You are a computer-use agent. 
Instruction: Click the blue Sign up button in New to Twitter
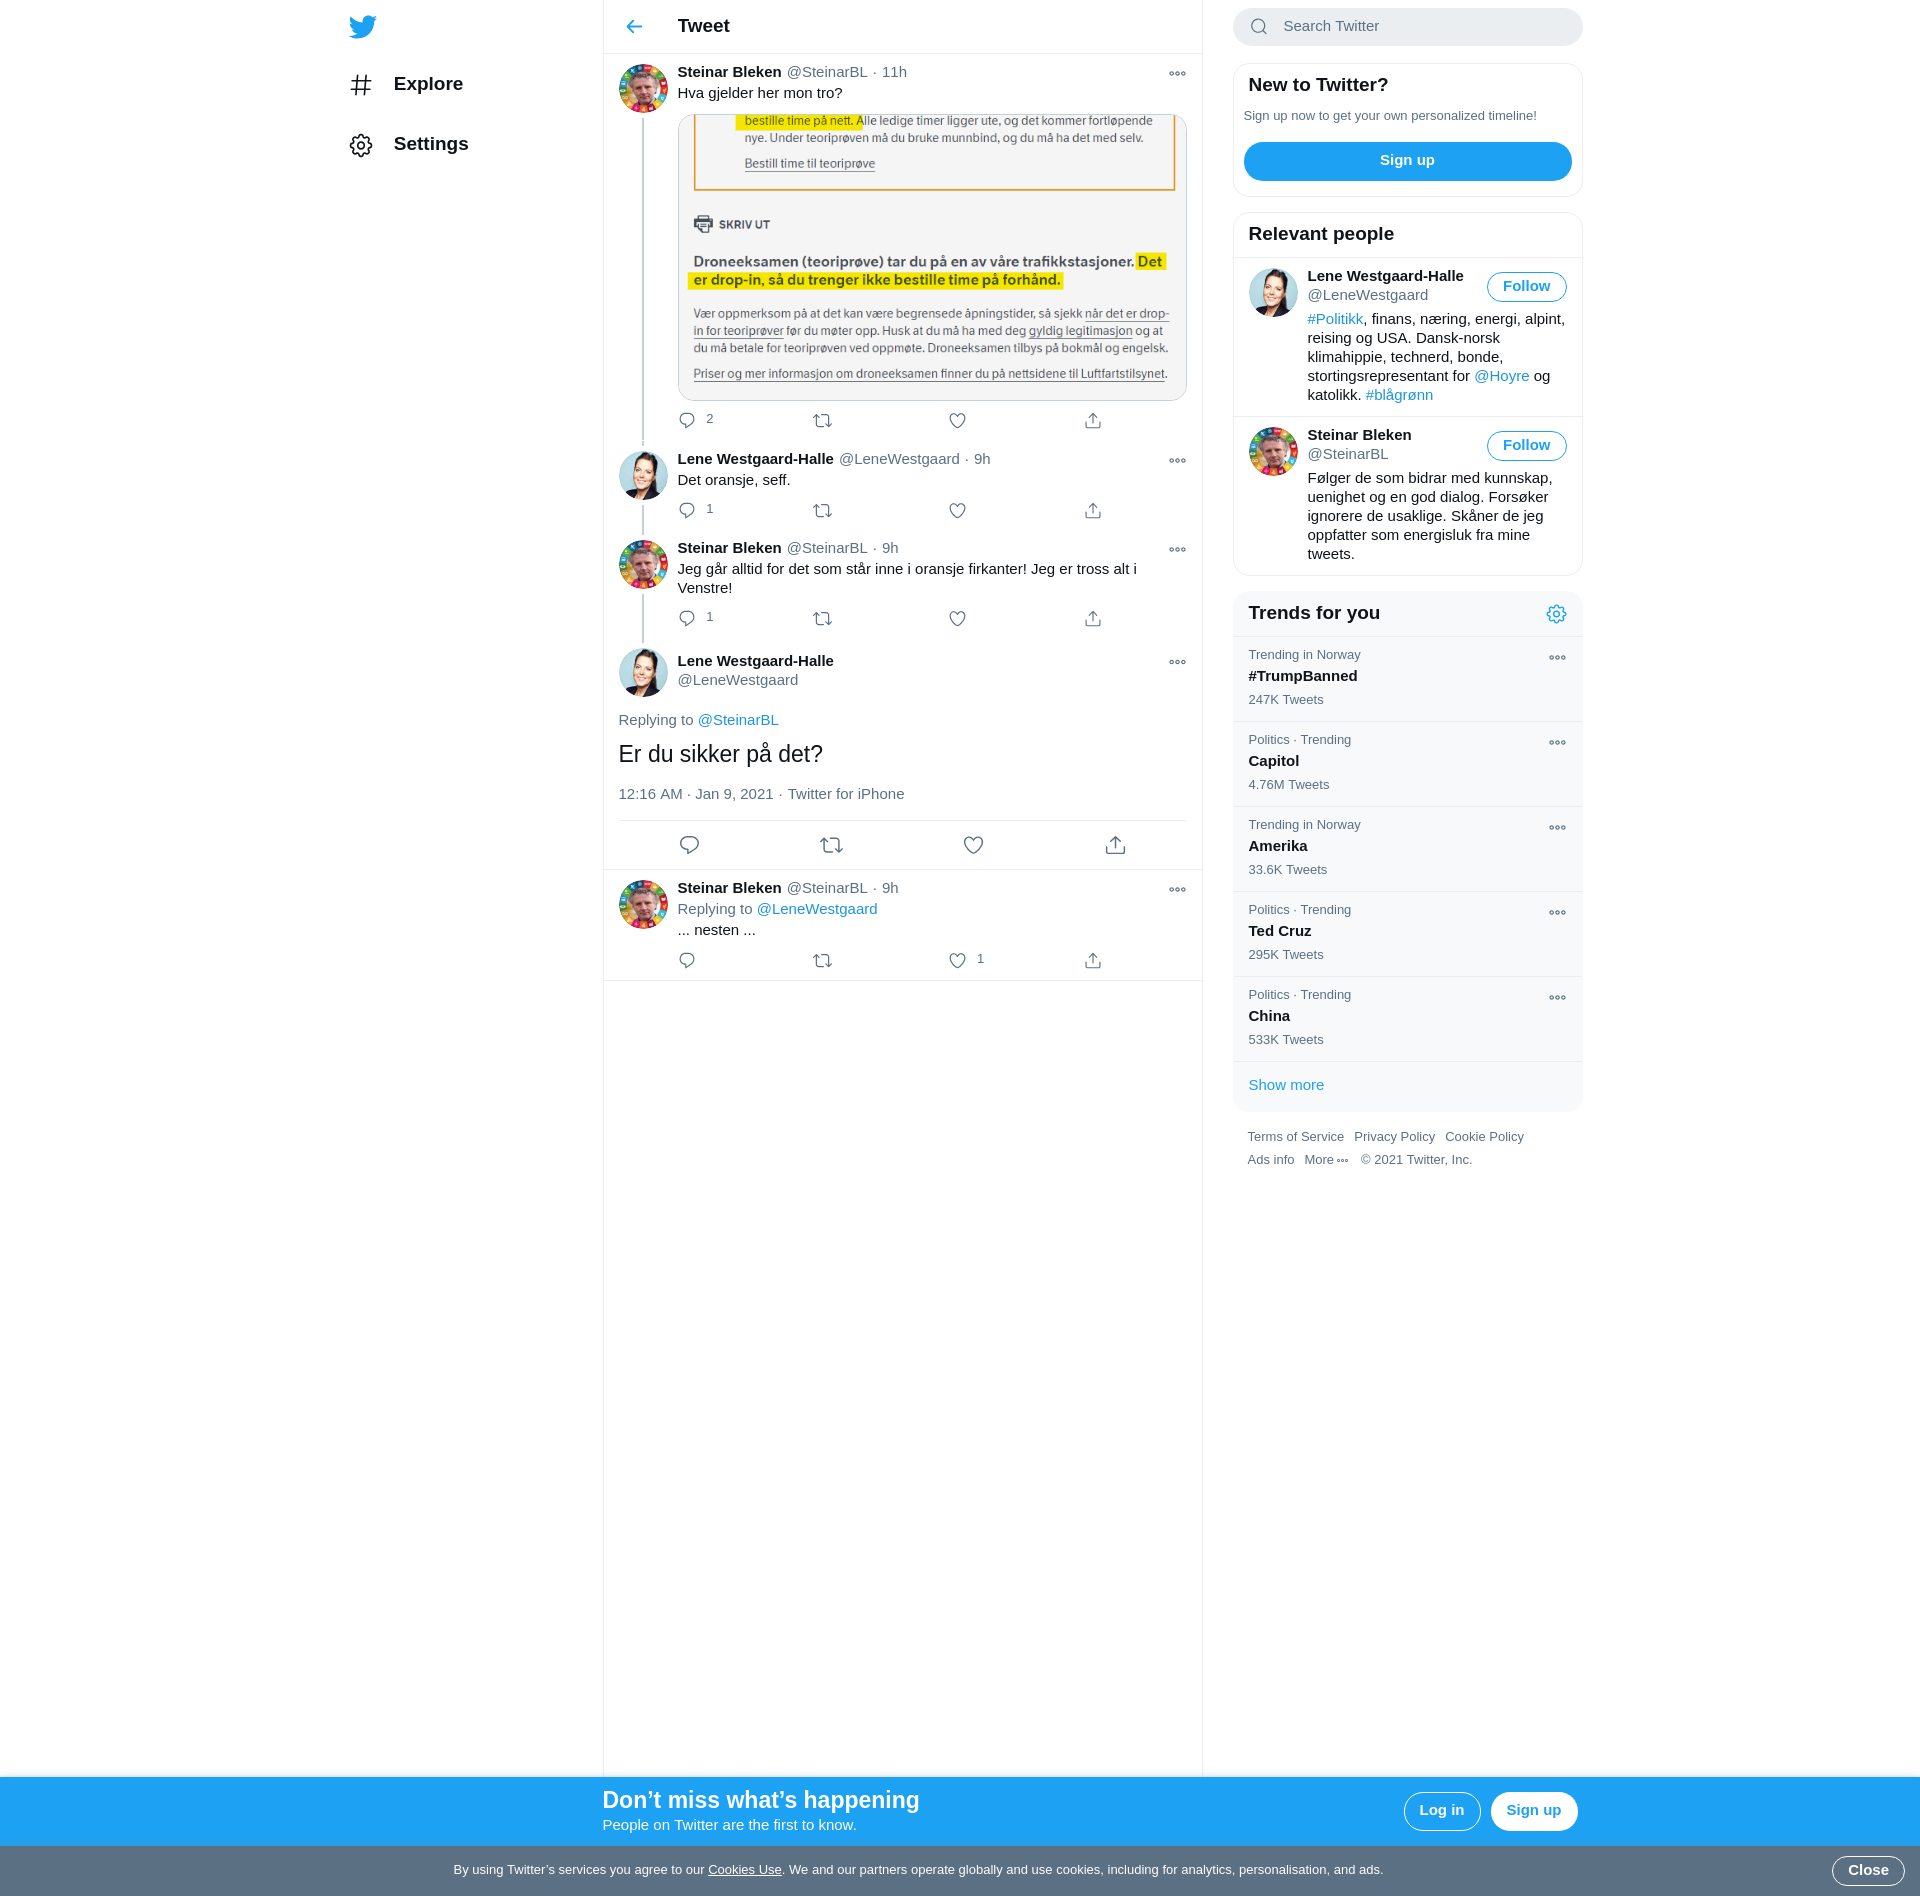click(x=1407, y=161)
